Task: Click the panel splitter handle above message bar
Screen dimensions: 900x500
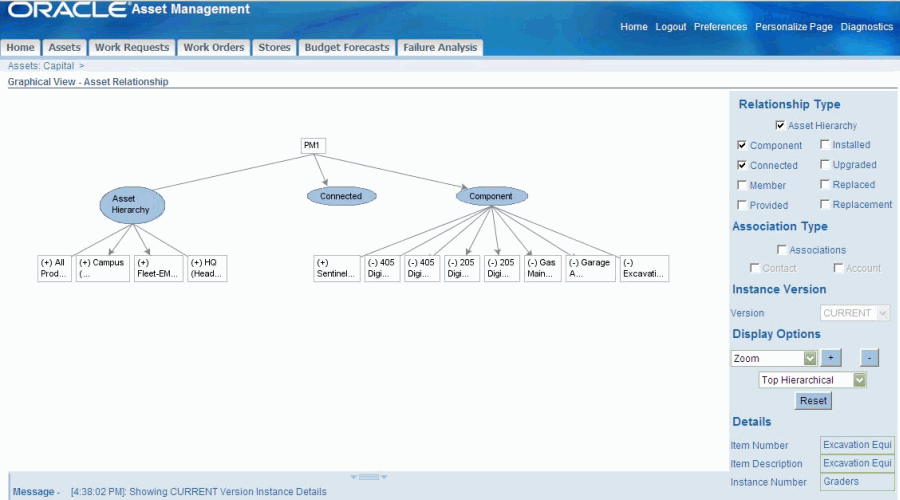Action: [368, 477]
